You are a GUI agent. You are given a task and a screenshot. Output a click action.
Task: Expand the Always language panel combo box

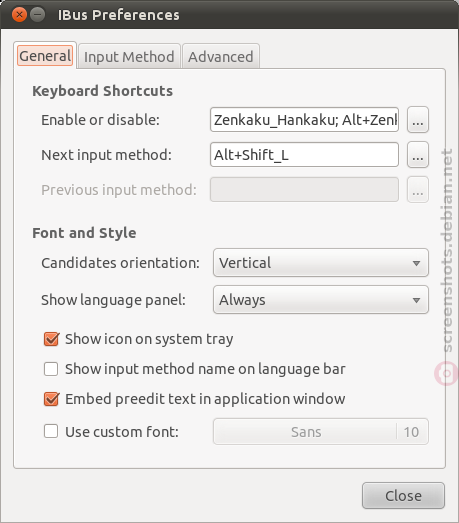321,300
